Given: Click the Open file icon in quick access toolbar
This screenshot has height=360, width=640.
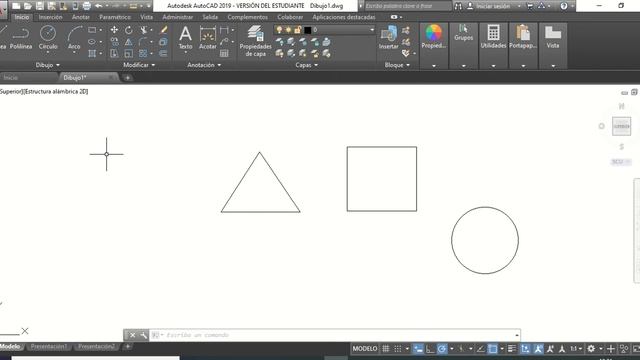Looking at the screenshot, I should coord(28,6).
